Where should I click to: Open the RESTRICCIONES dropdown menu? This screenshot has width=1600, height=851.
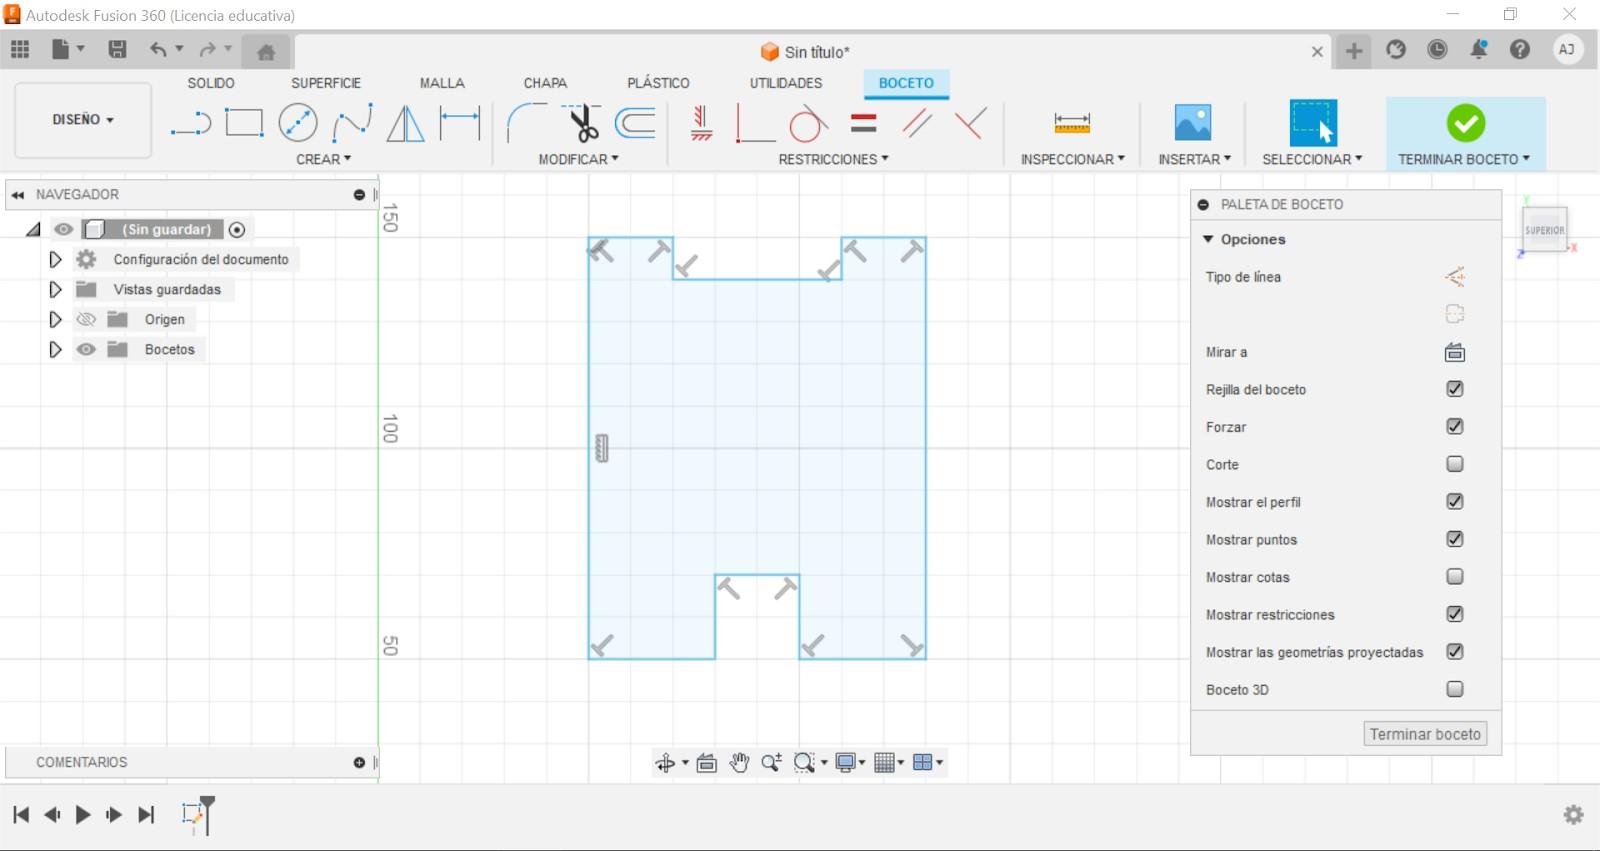tap(833, 159)
